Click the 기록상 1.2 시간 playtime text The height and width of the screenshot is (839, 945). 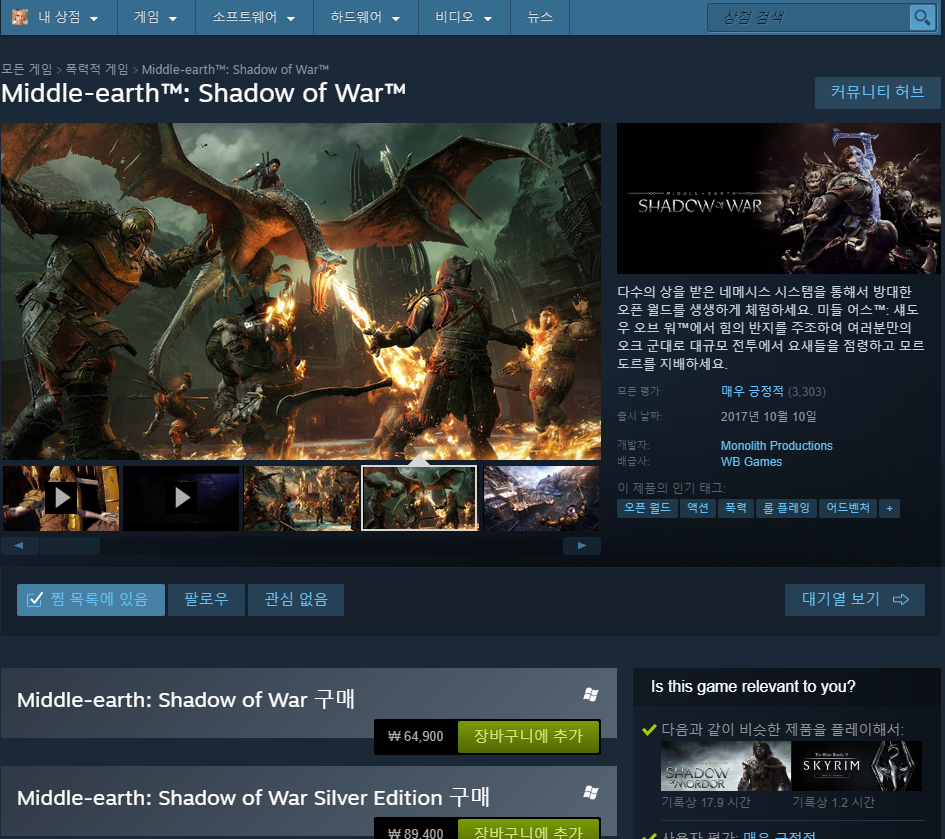pyautogui.click(x=833, y=802)
